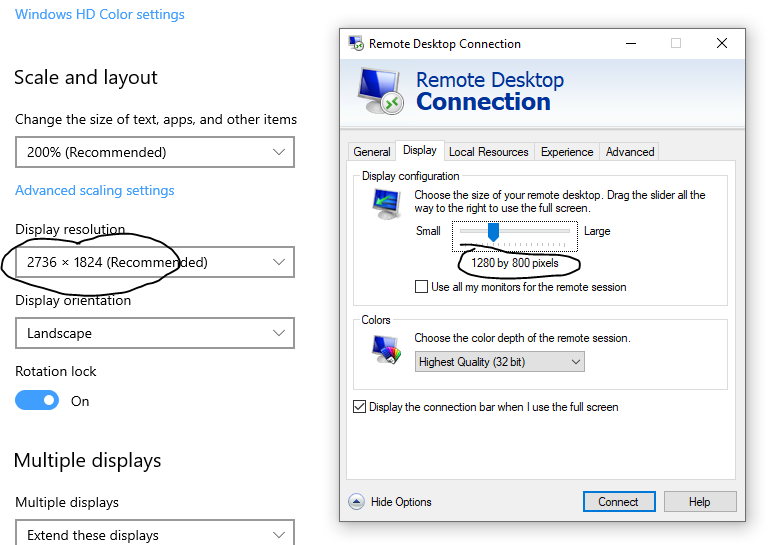This screenshot has width=773, height=545.
Task: Toggle the Rotation lock switch
Action: click(x=37, y=400)
